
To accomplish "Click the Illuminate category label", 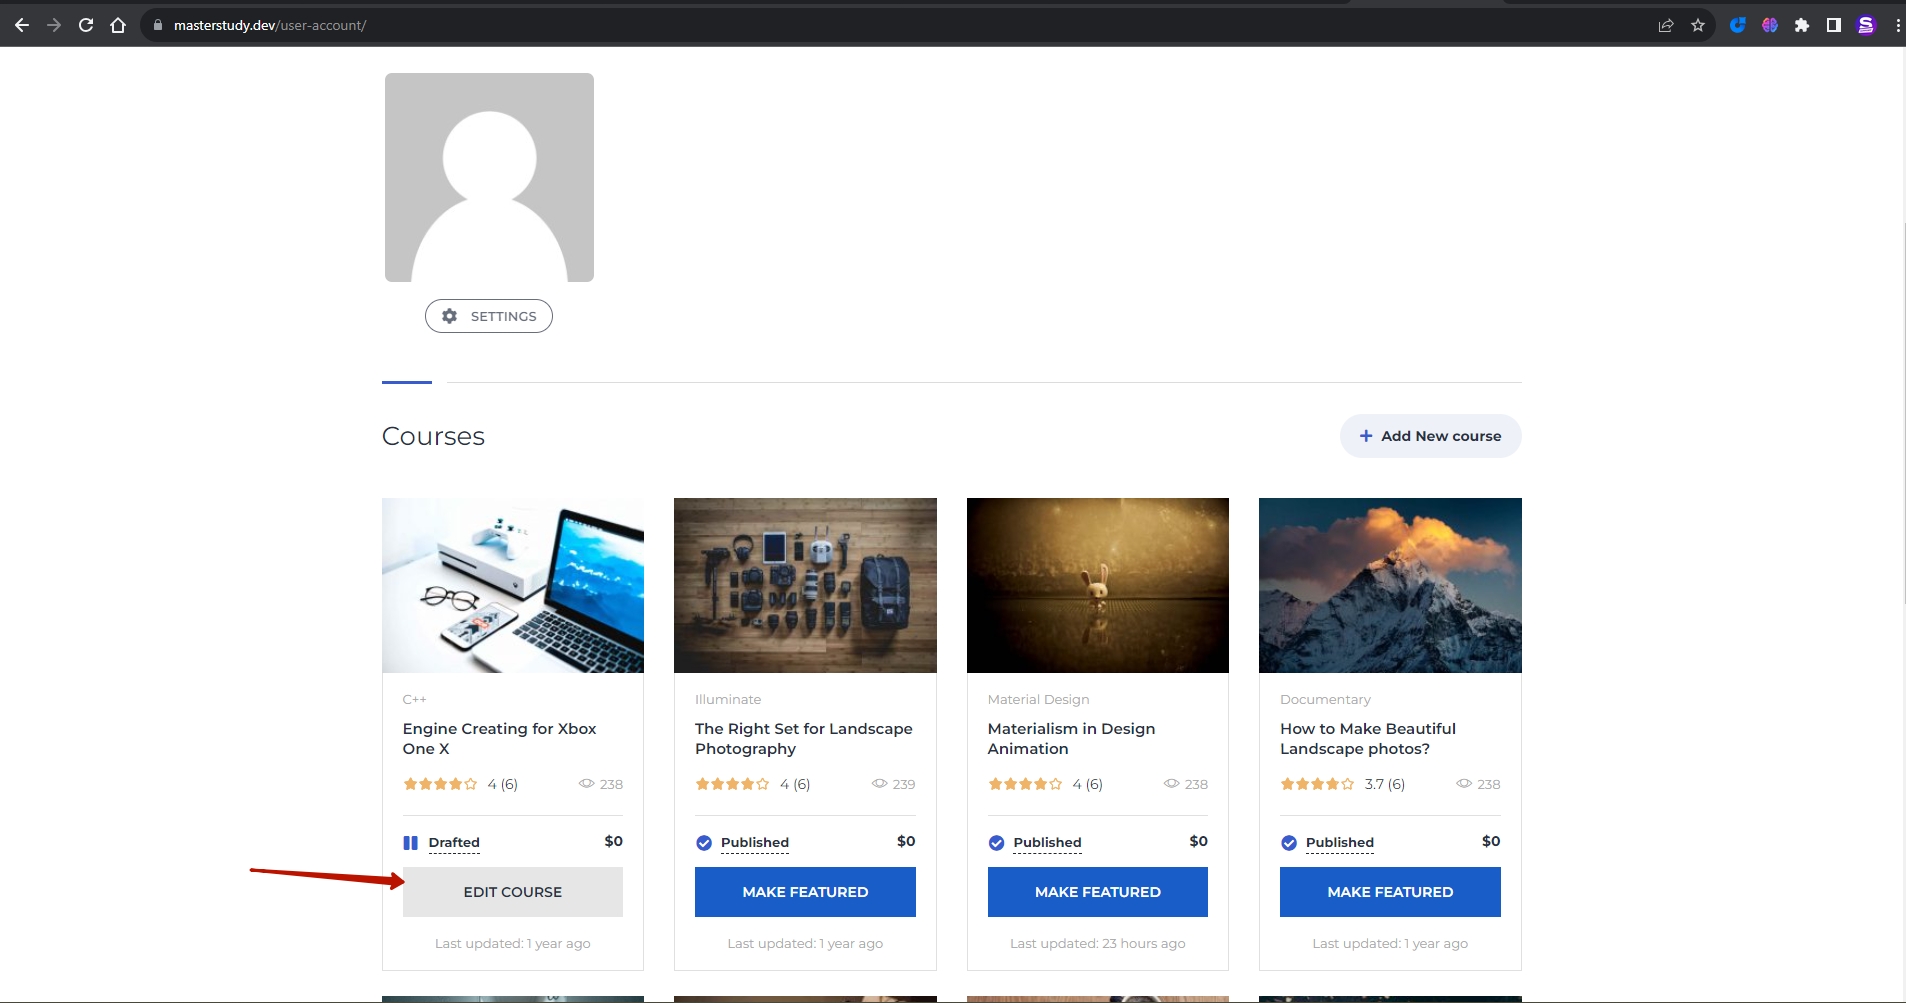I will 728,699.
